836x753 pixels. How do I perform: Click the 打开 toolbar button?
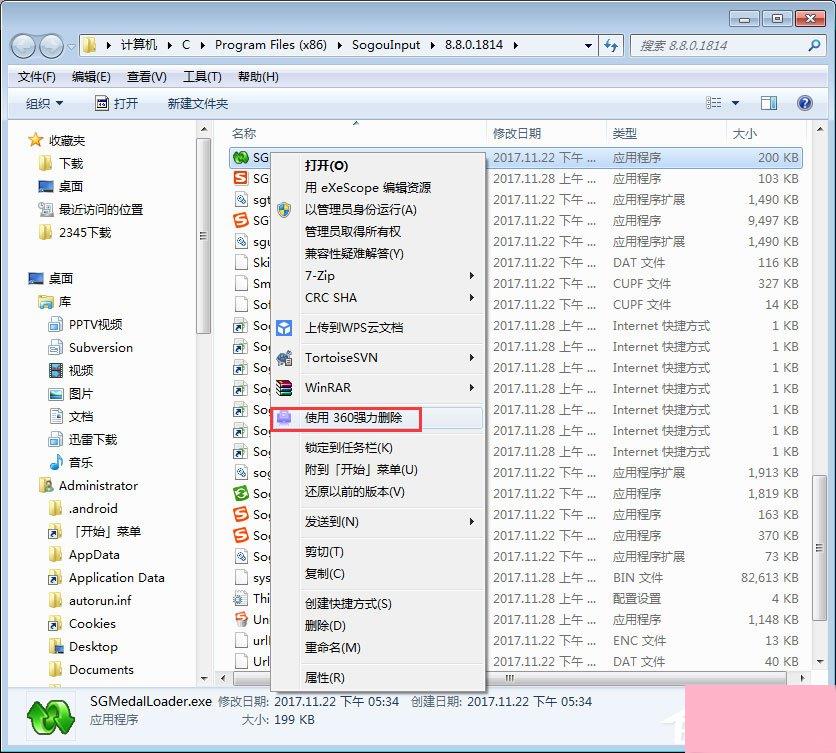(x=117, y=103)
